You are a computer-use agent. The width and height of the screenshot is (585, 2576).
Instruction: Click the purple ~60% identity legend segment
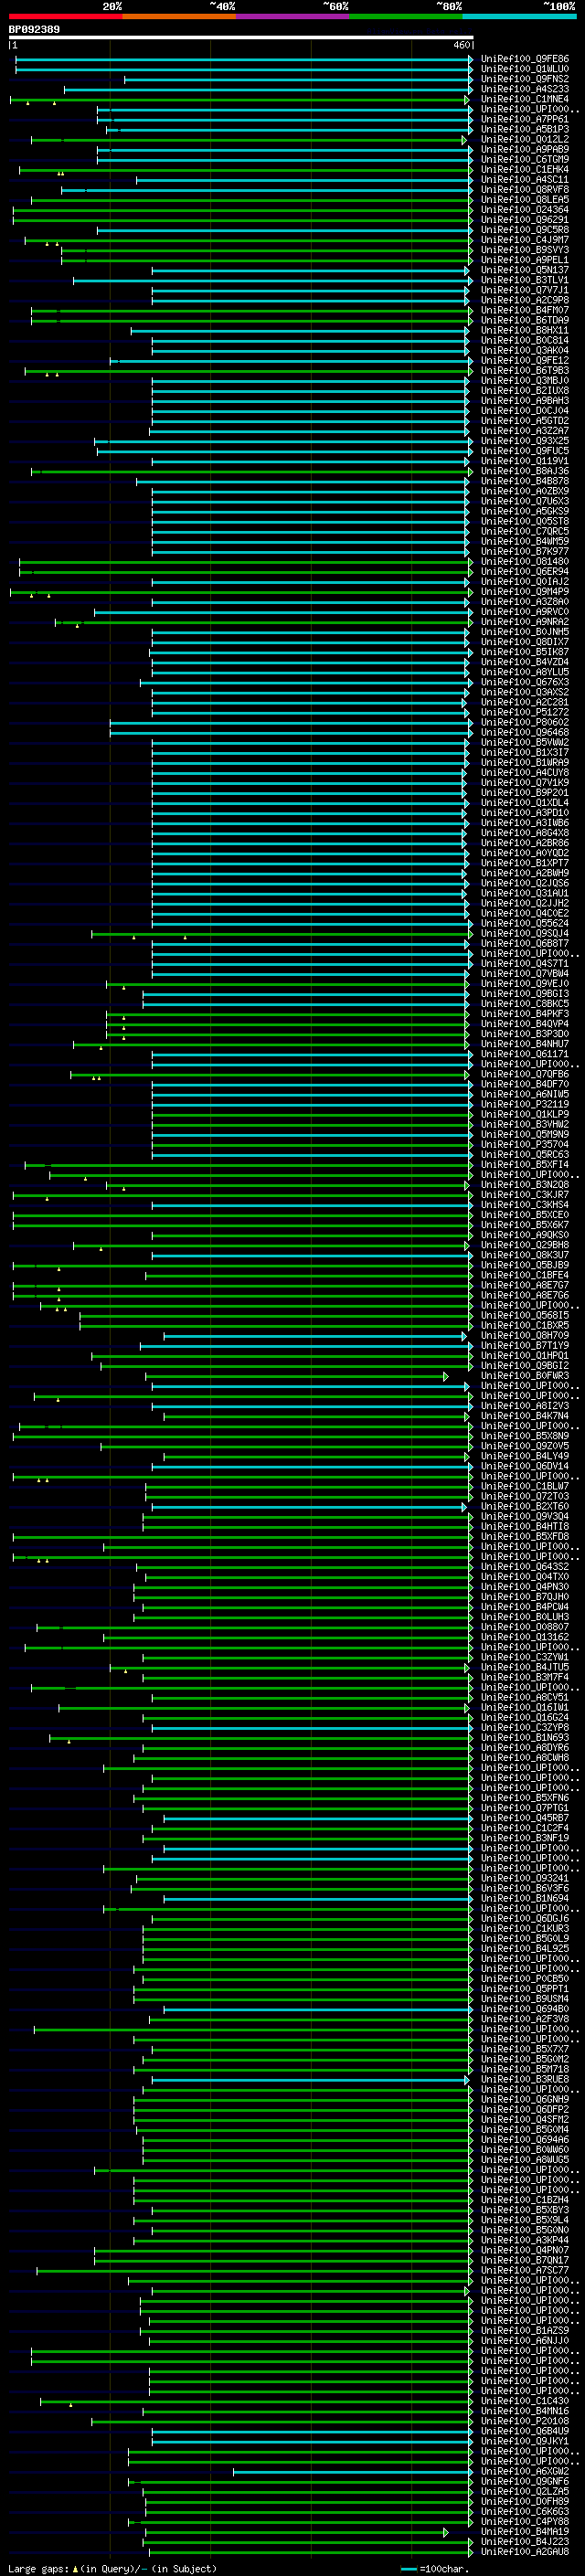point(292,16)
